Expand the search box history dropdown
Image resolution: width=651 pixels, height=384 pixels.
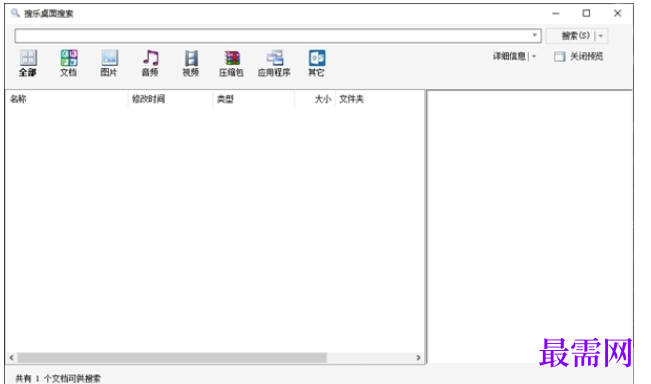[x=535, y=35]
